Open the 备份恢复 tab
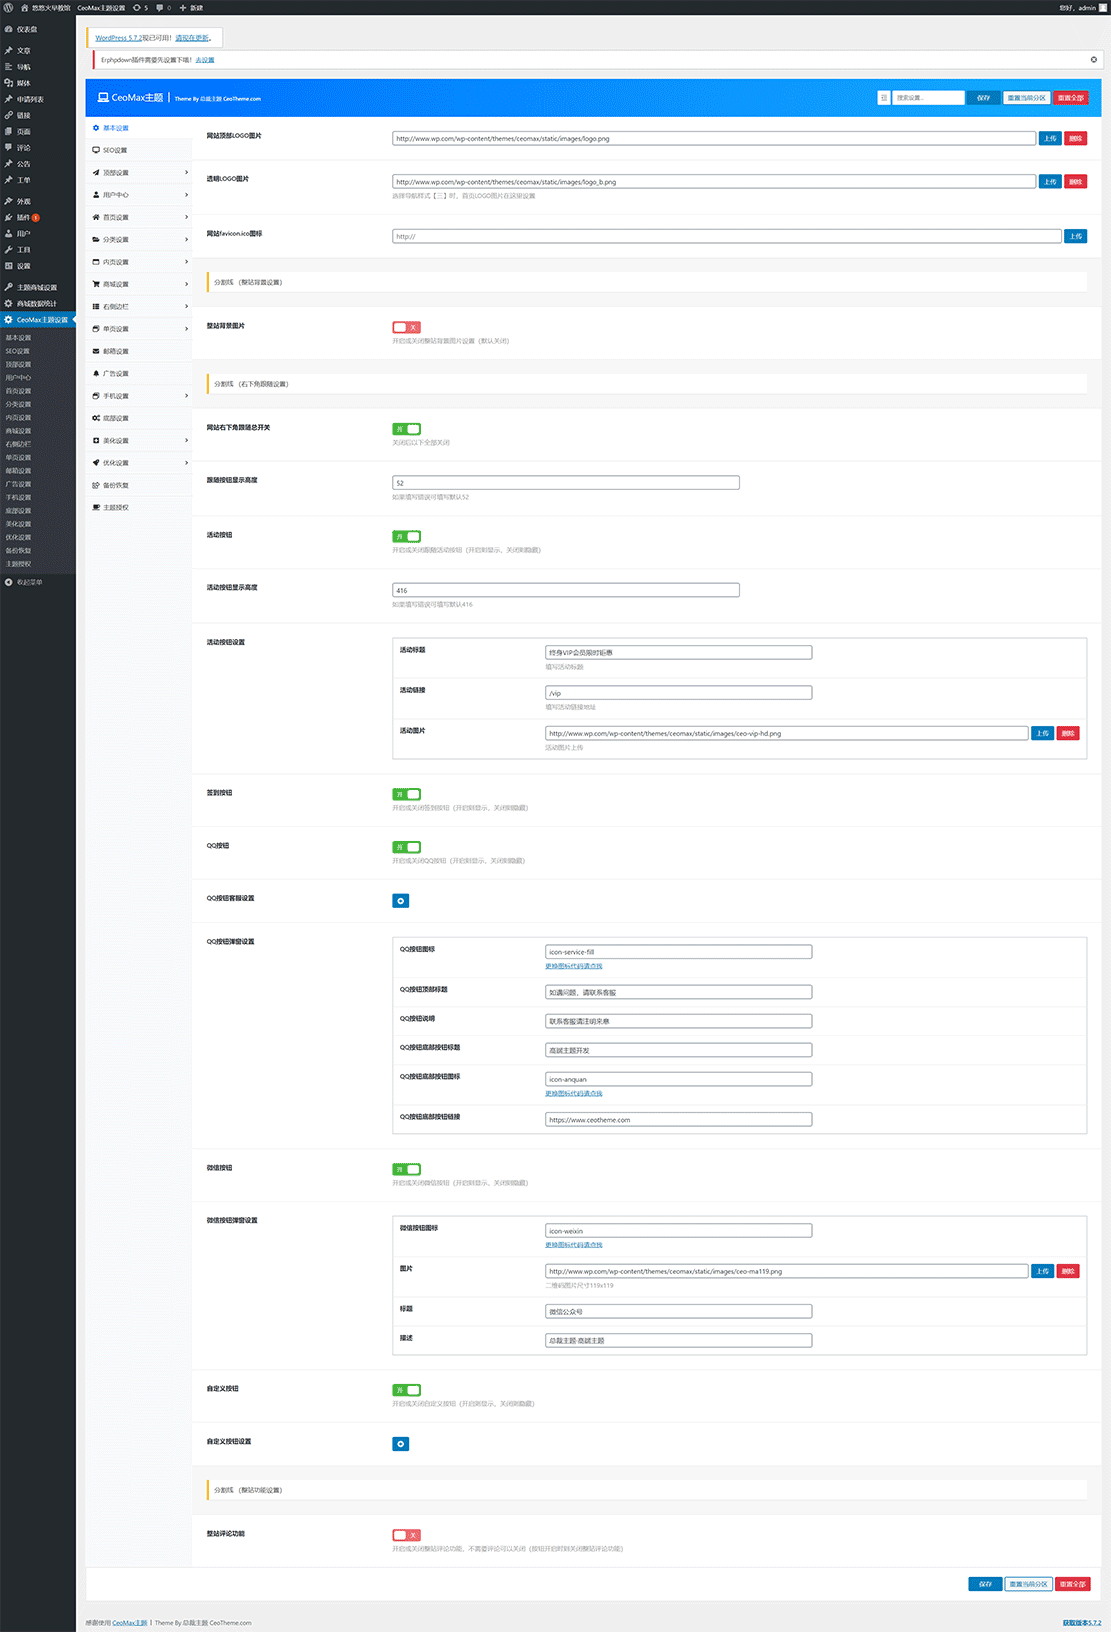Image resolution: width=1111 pixels, height=1632 pixels. [115, 485]
